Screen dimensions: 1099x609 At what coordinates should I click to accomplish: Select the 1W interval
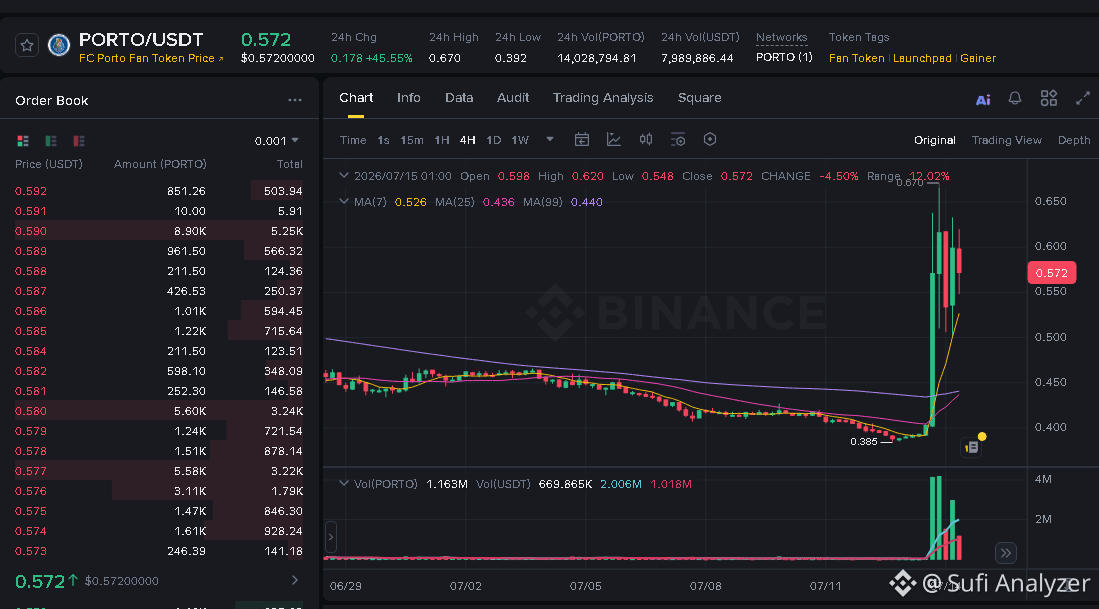[x=520, y=140]
